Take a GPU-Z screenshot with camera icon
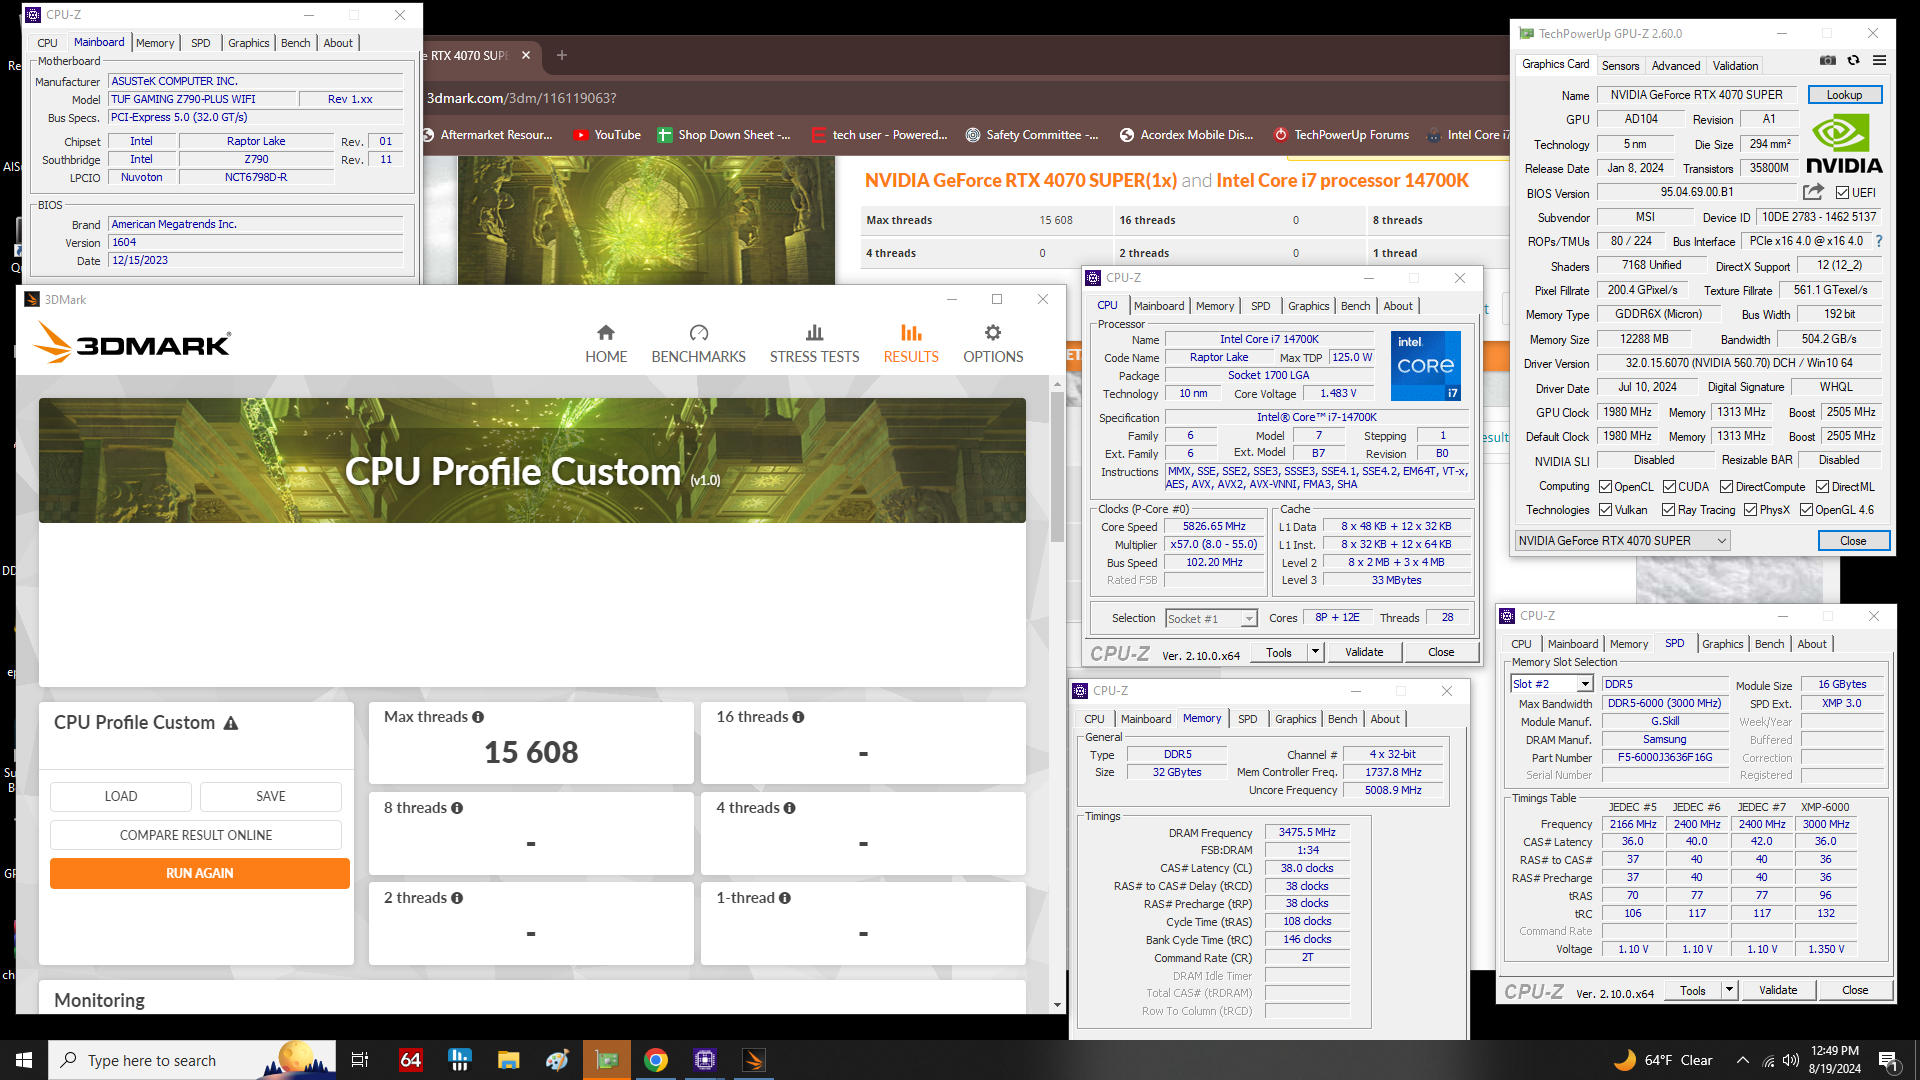This screenshot has height=1080, width=1920. (x=1827, y=61)
